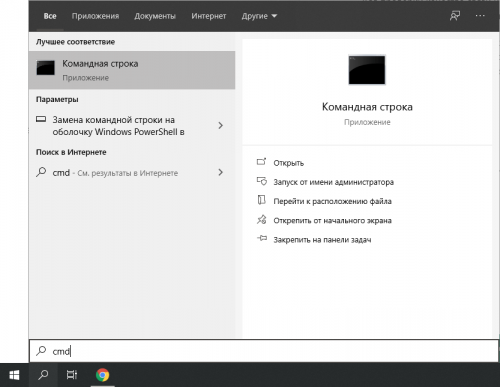Click the Лучшее соответствие heading
Viewport: 500px width, 387px height.
(75, 42)
